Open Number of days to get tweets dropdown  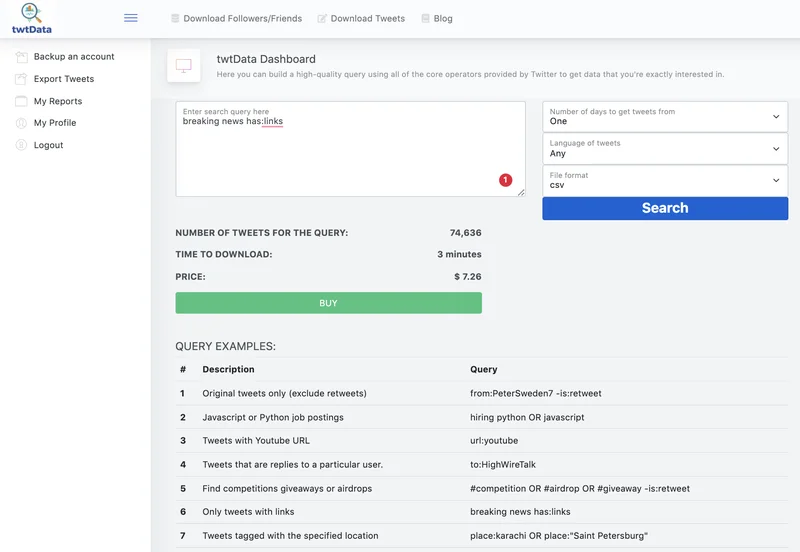pyautogui.click(x=665, y=117)
